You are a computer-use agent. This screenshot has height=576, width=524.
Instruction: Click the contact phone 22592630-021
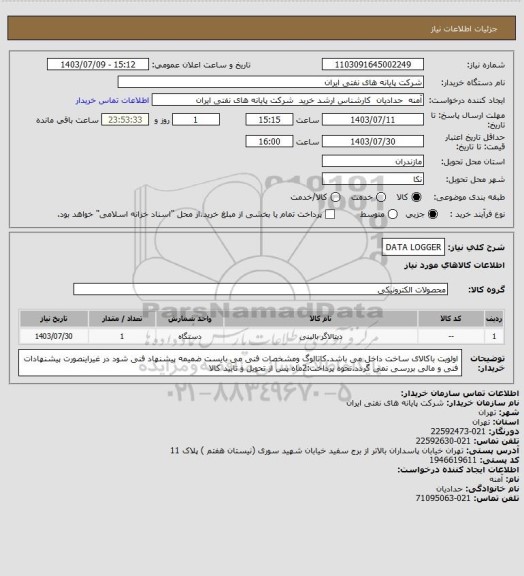click(x=443, y=441)
